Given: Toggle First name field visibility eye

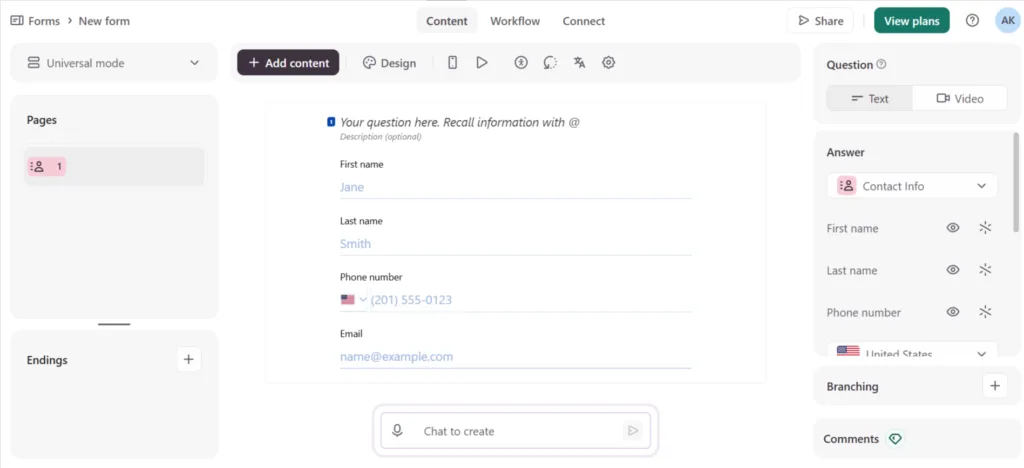Looking at the screenshot, I should 953,228.
